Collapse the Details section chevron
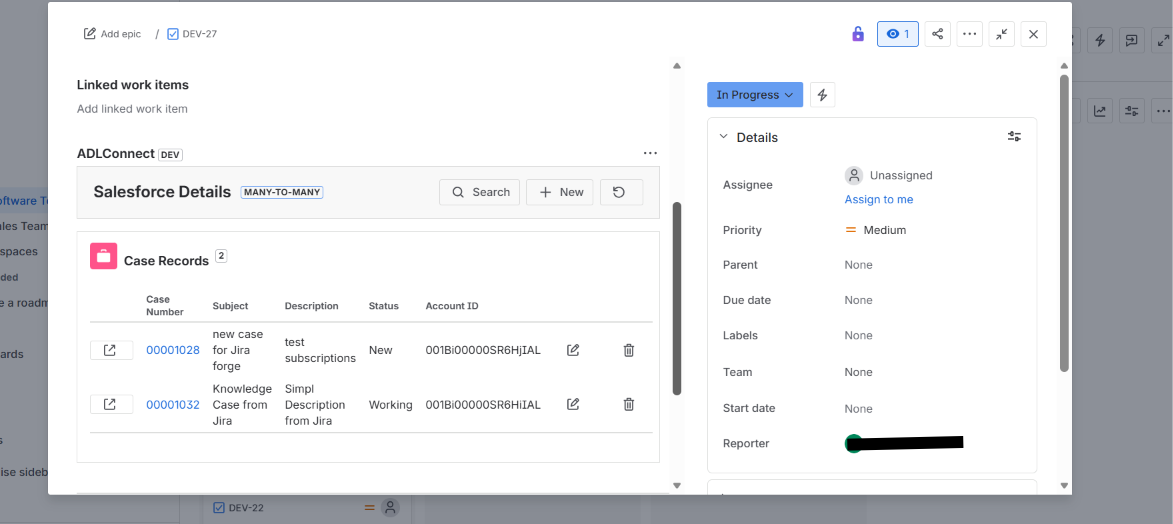The width and height of the screenshot is (1173, 524). click(723, 137)
